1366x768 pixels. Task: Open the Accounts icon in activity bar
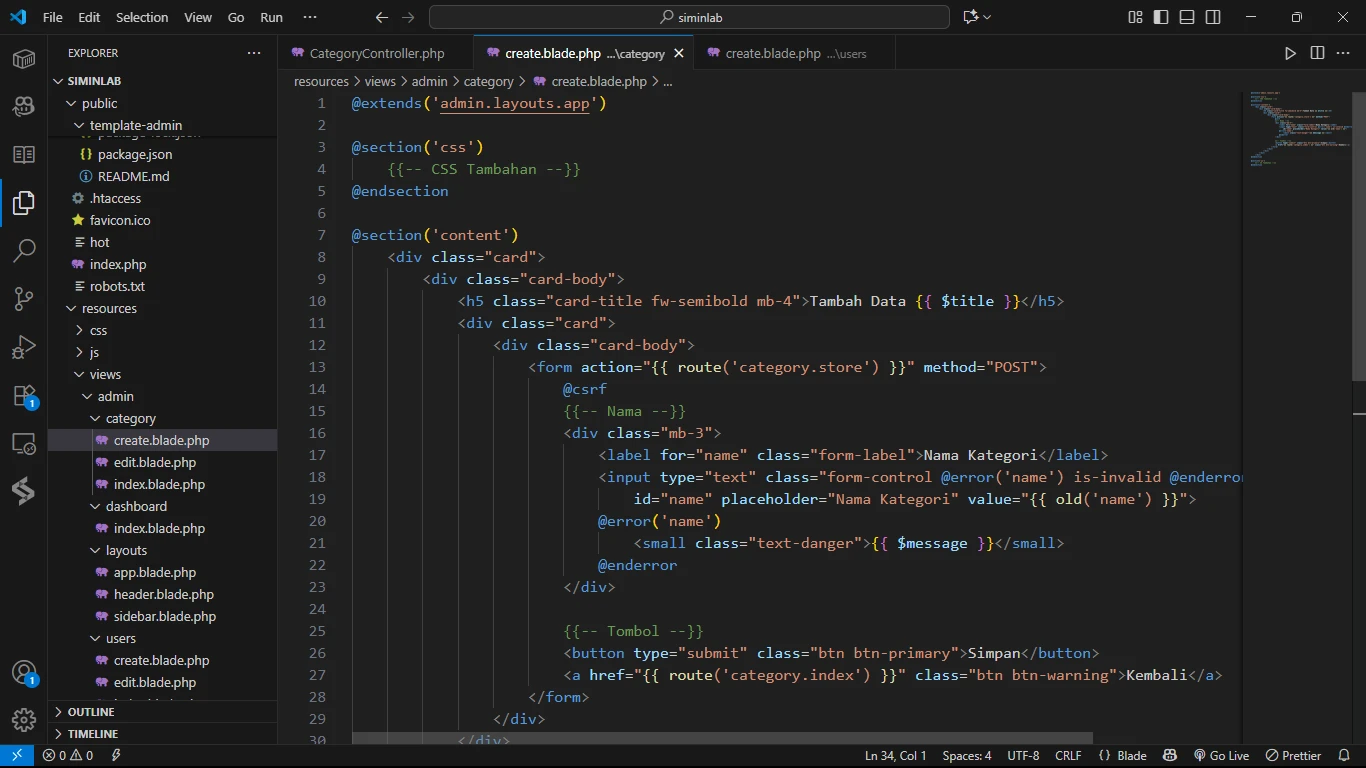(x=24, y=672)
